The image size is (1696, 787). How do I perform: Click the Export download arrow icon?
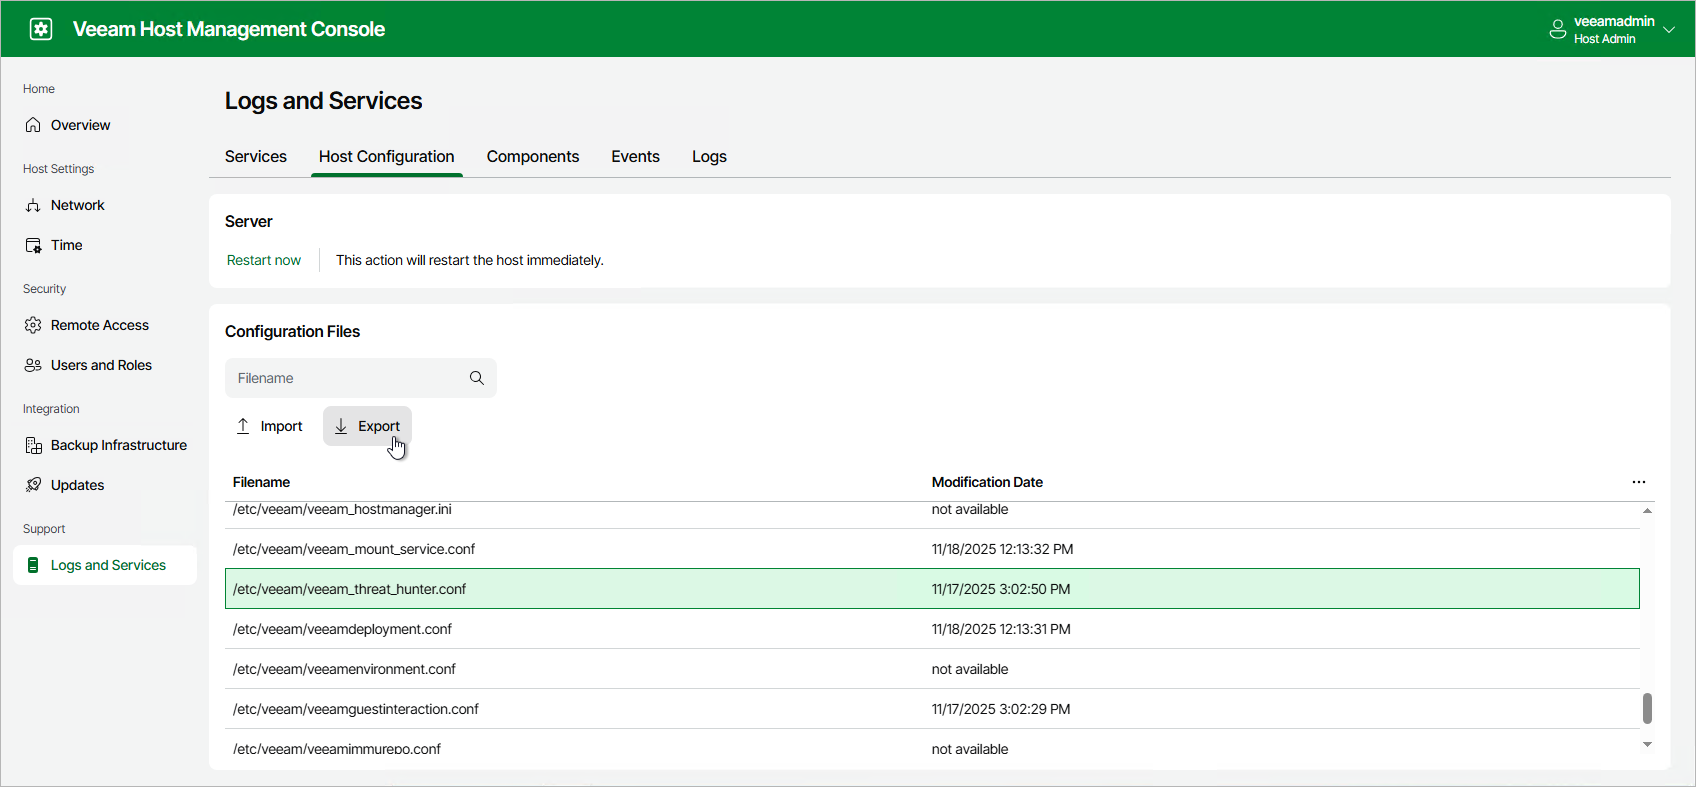[x=341, y=426]
